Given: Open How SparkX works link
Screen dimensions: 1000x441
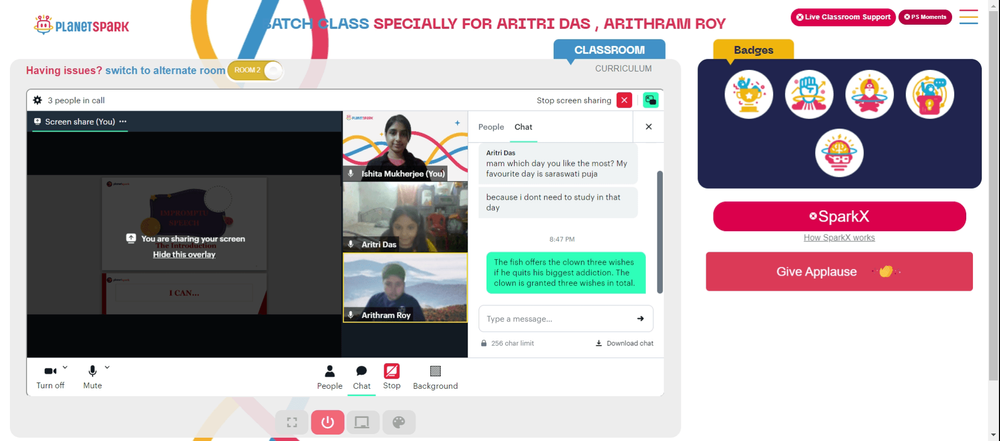Looking at the screenshot, I should point(839,238).
